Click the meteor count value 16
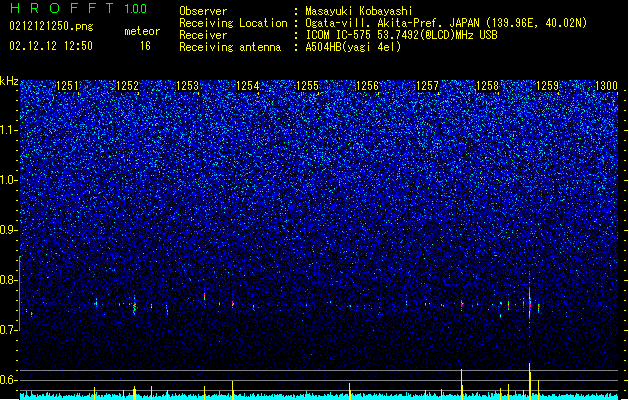The image size is (629, 400). pos(145,46)
